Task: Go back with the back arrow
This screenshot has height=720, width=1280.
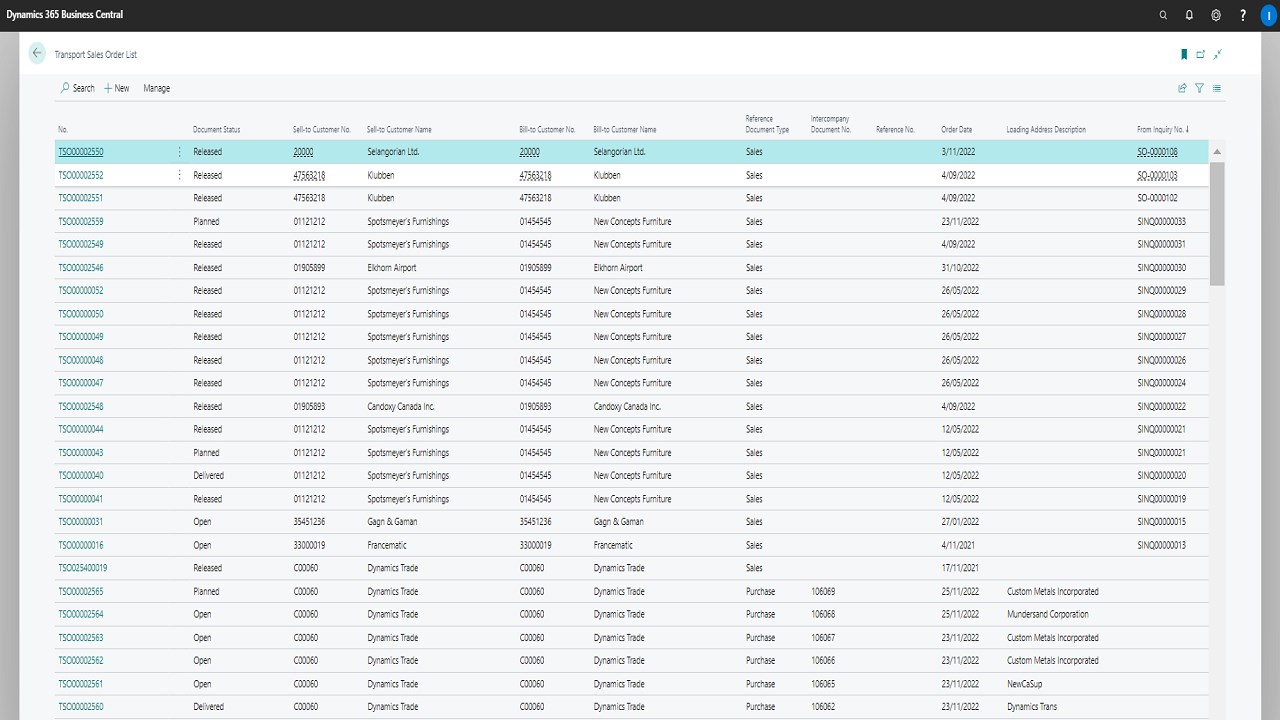Action: tap(37, 54)
